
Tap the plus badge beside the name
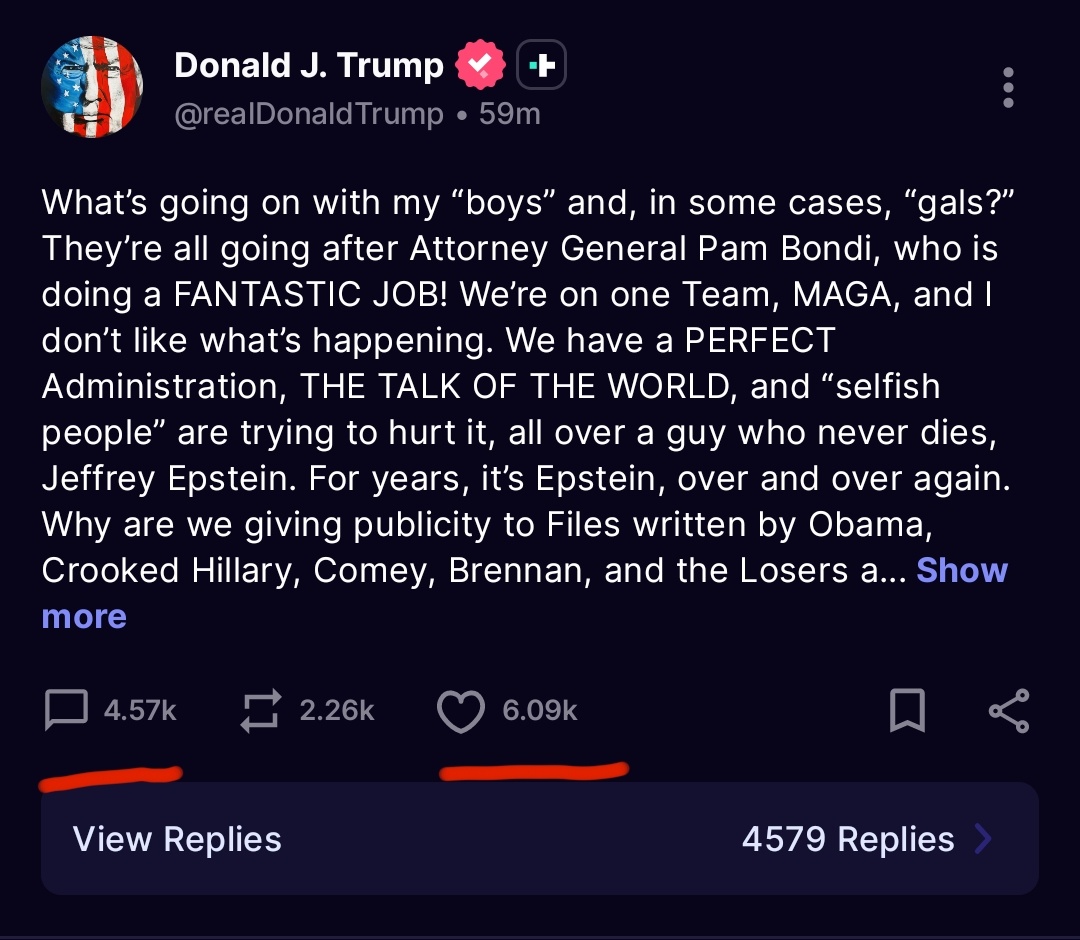pos(541,65)
